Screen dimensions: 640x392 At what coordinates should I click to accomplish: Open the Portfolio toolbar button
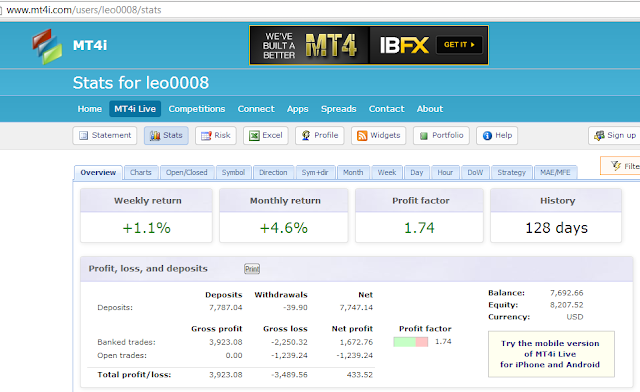[441, 135]
